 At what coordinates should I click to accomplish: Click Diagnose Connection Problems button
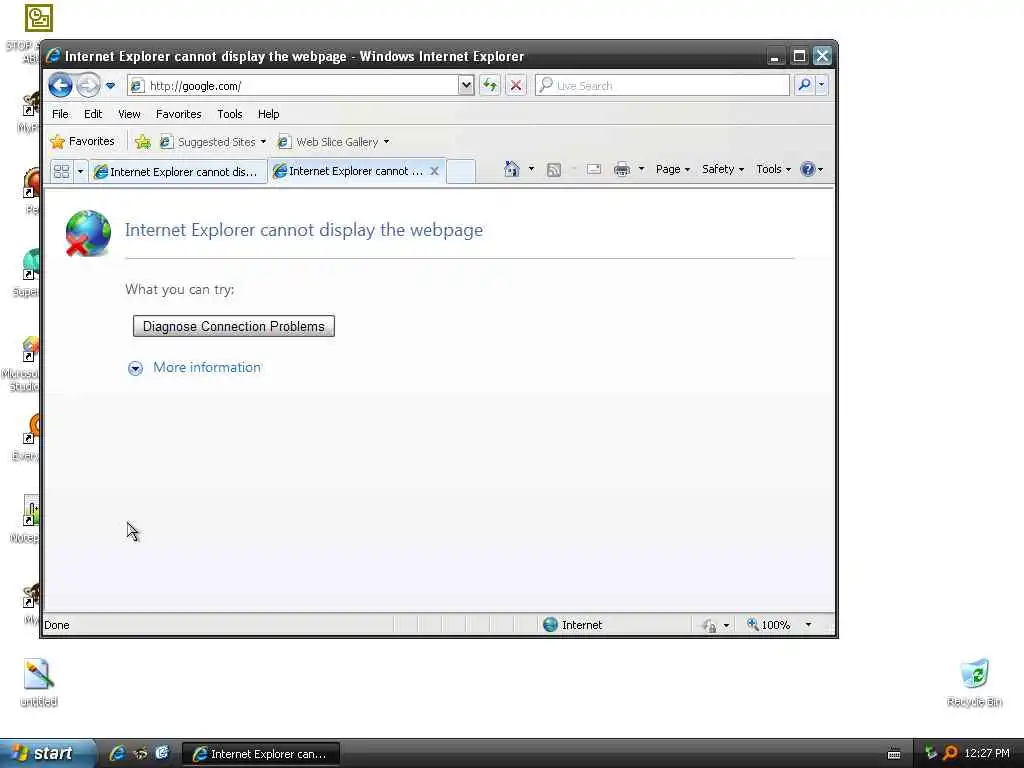(x=234, y=327)
